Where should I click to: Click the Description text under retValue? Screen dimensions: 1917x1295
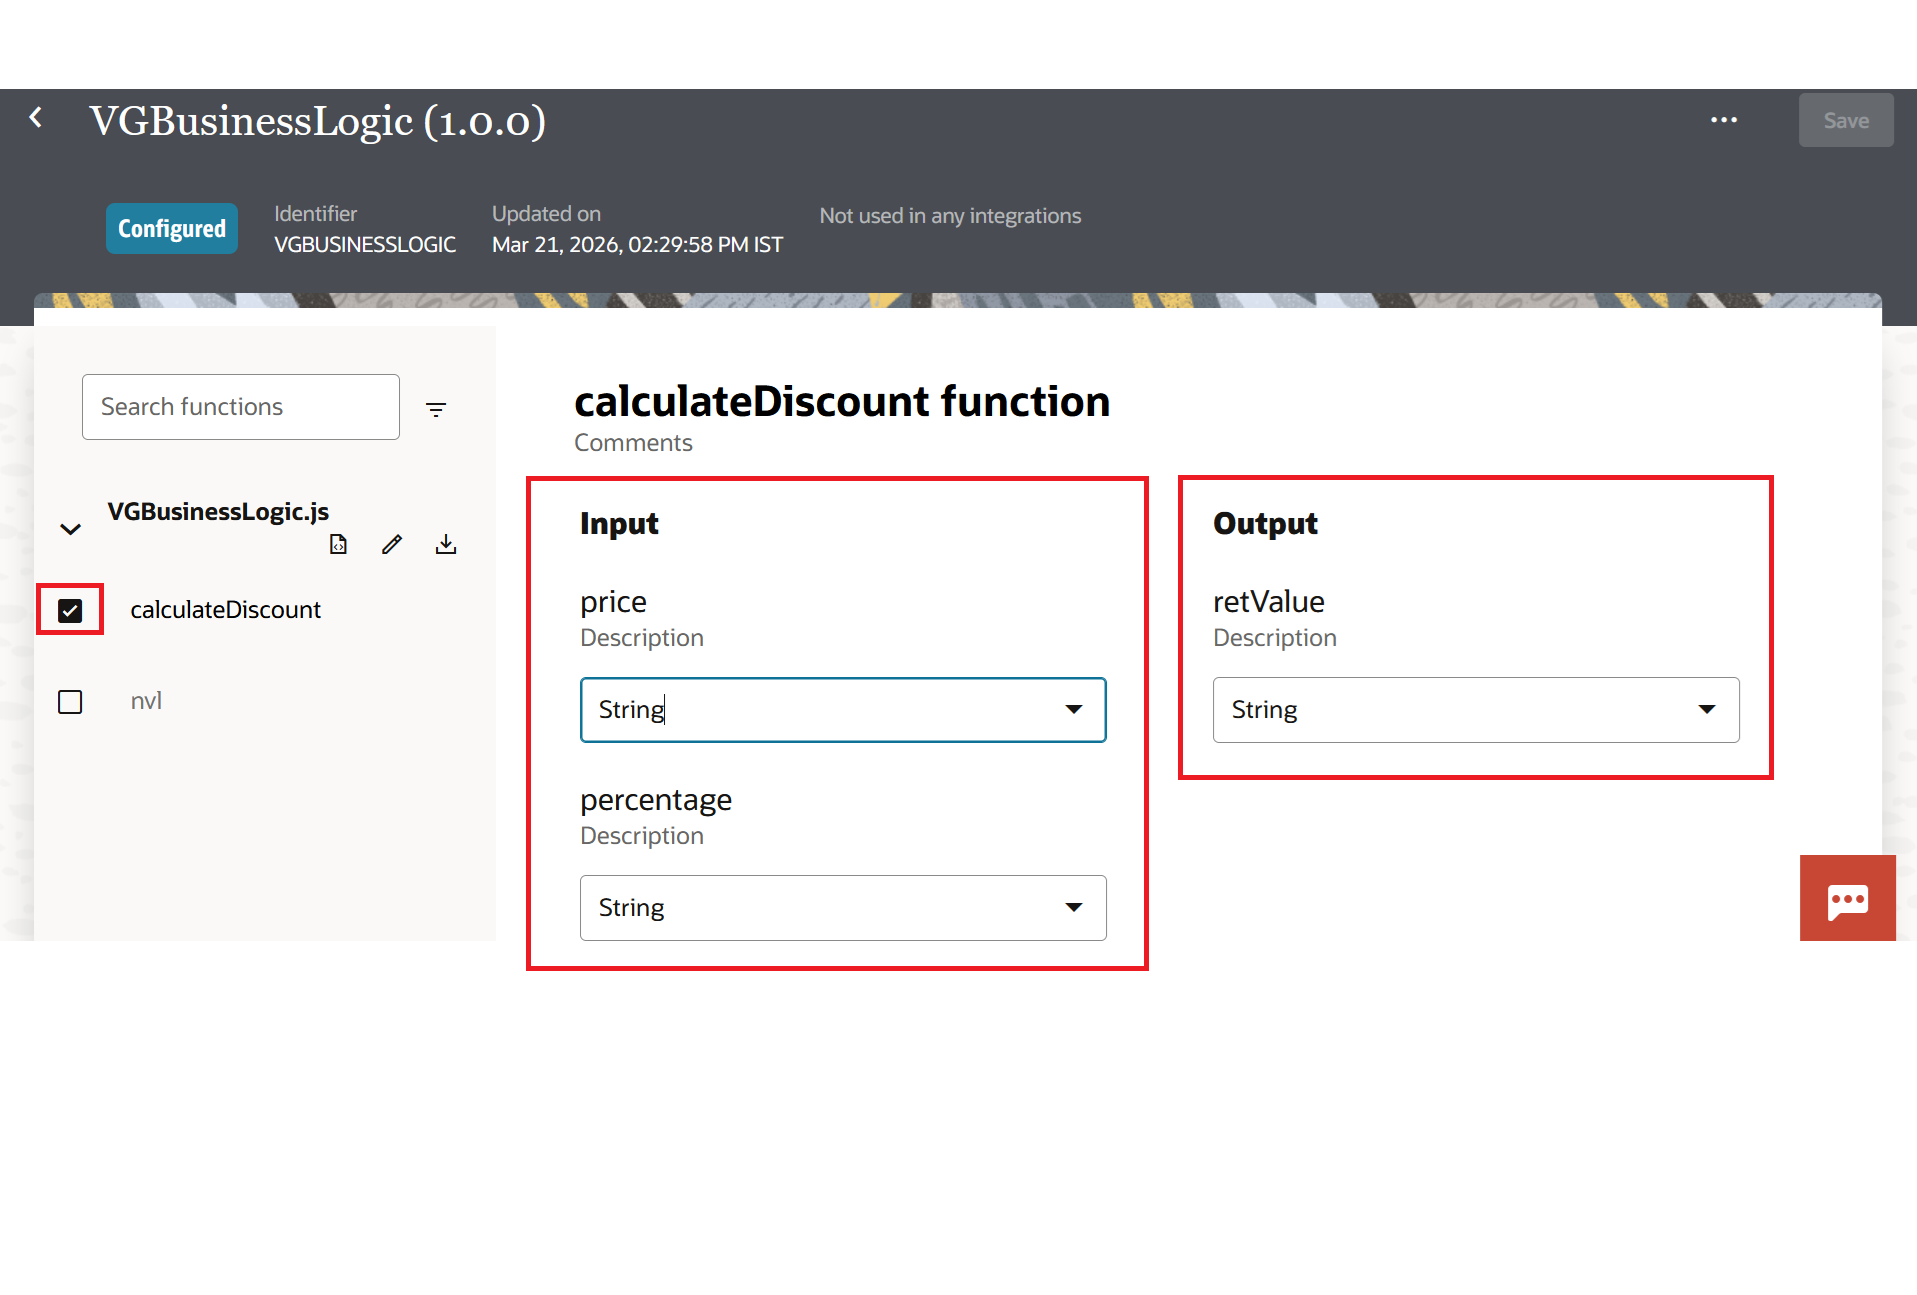1274,638
